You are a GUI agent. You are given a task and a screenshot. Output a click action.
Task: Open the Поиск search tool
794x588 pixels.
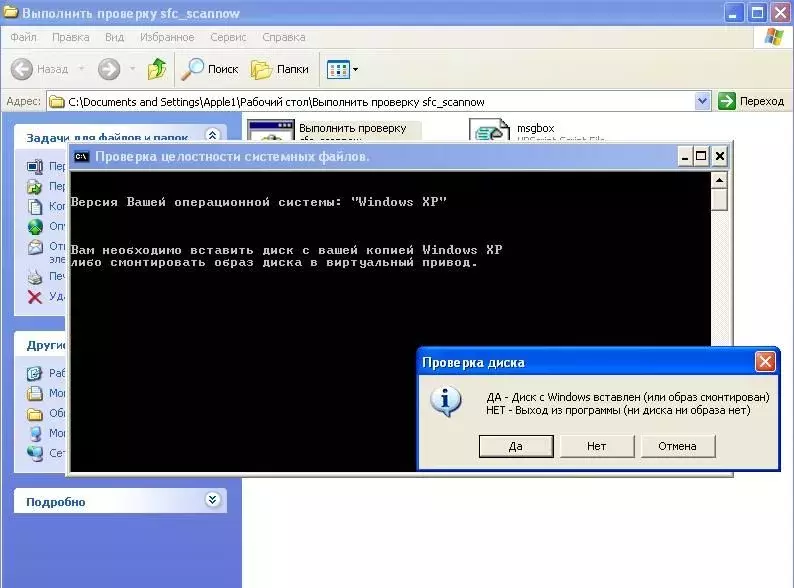[210, 69]
